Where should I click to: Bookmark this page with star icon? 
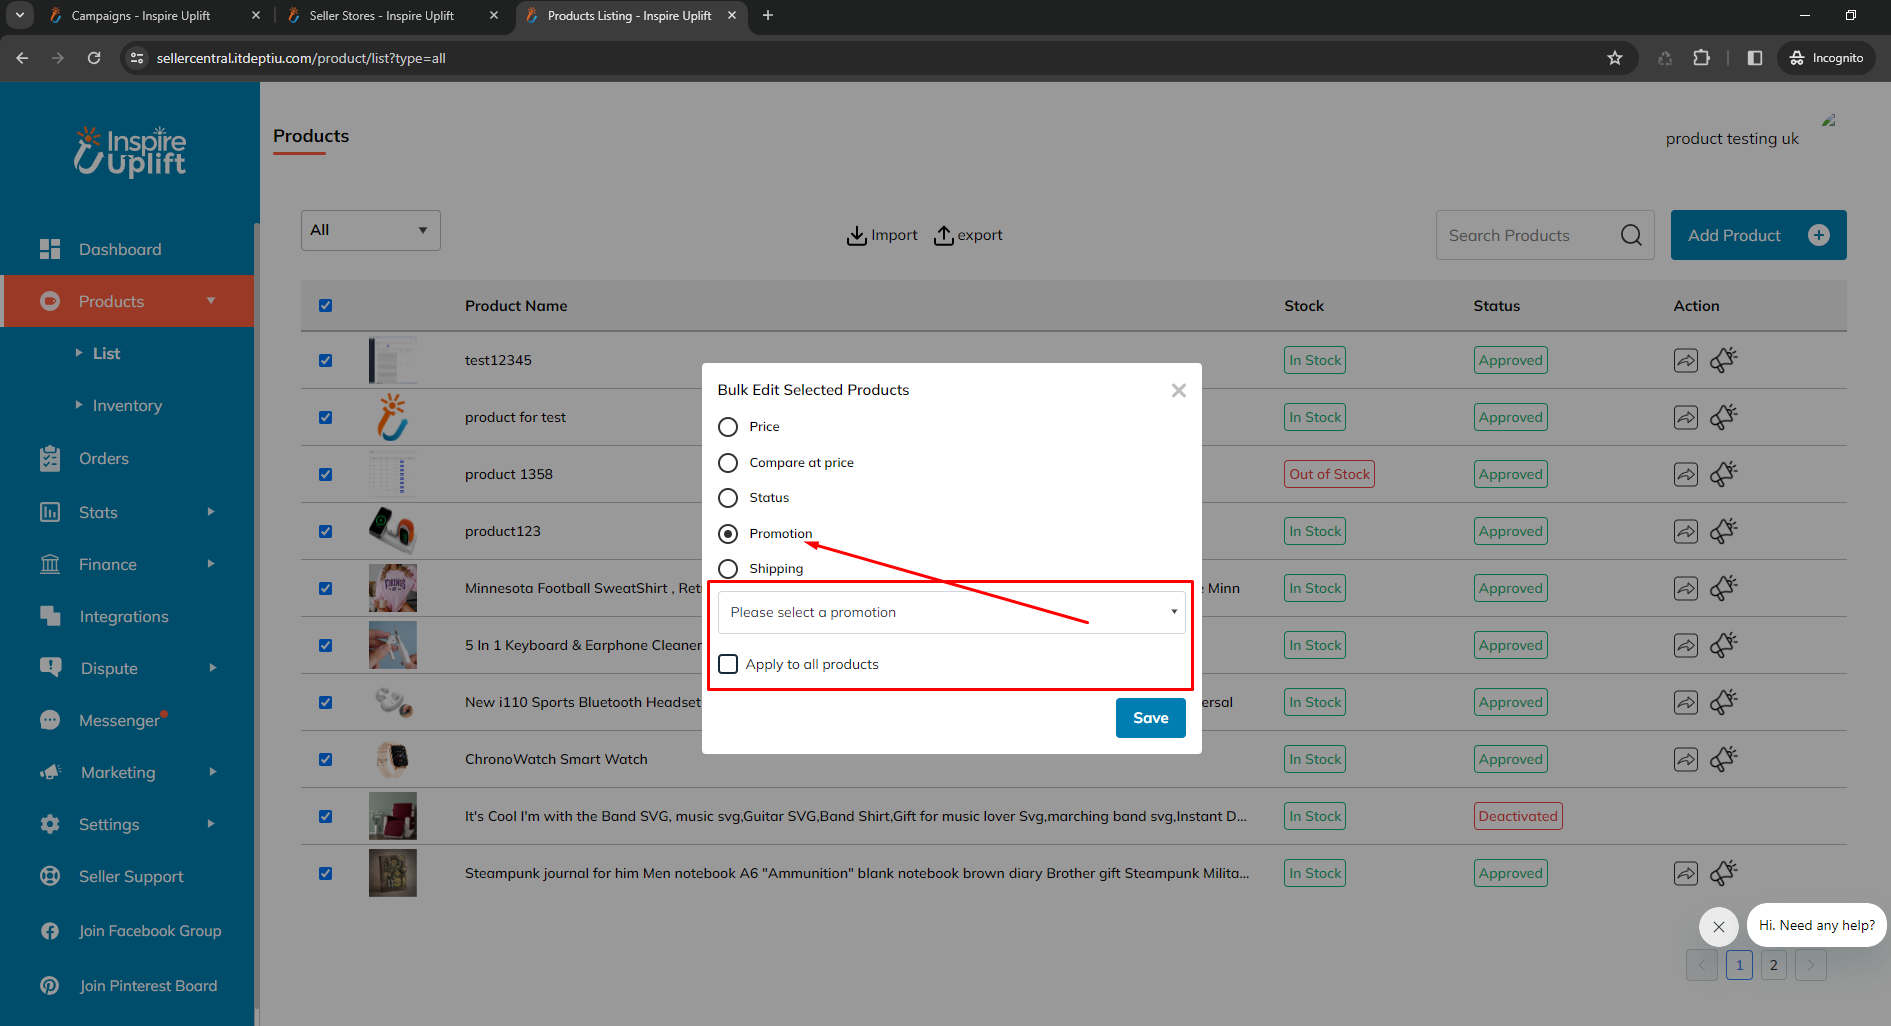(x=1614, y=58)
